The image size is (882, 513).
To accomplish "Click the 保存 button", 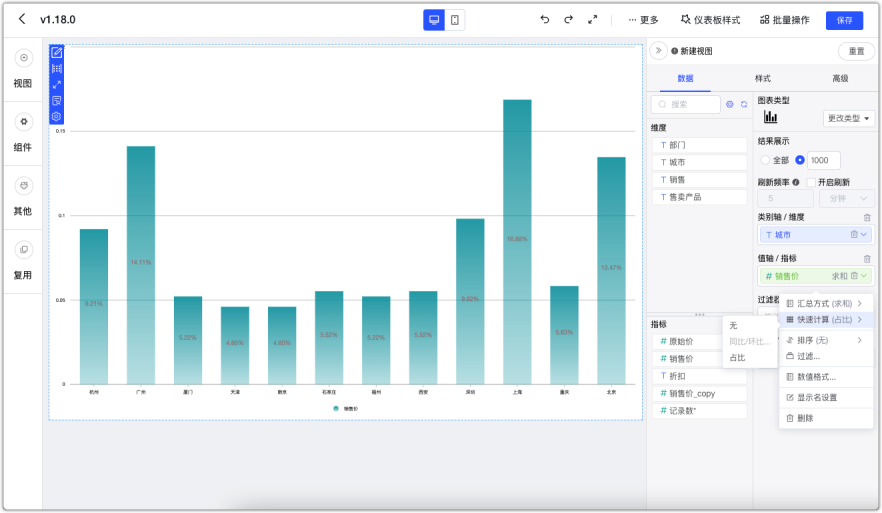I will tap(844, 20).
